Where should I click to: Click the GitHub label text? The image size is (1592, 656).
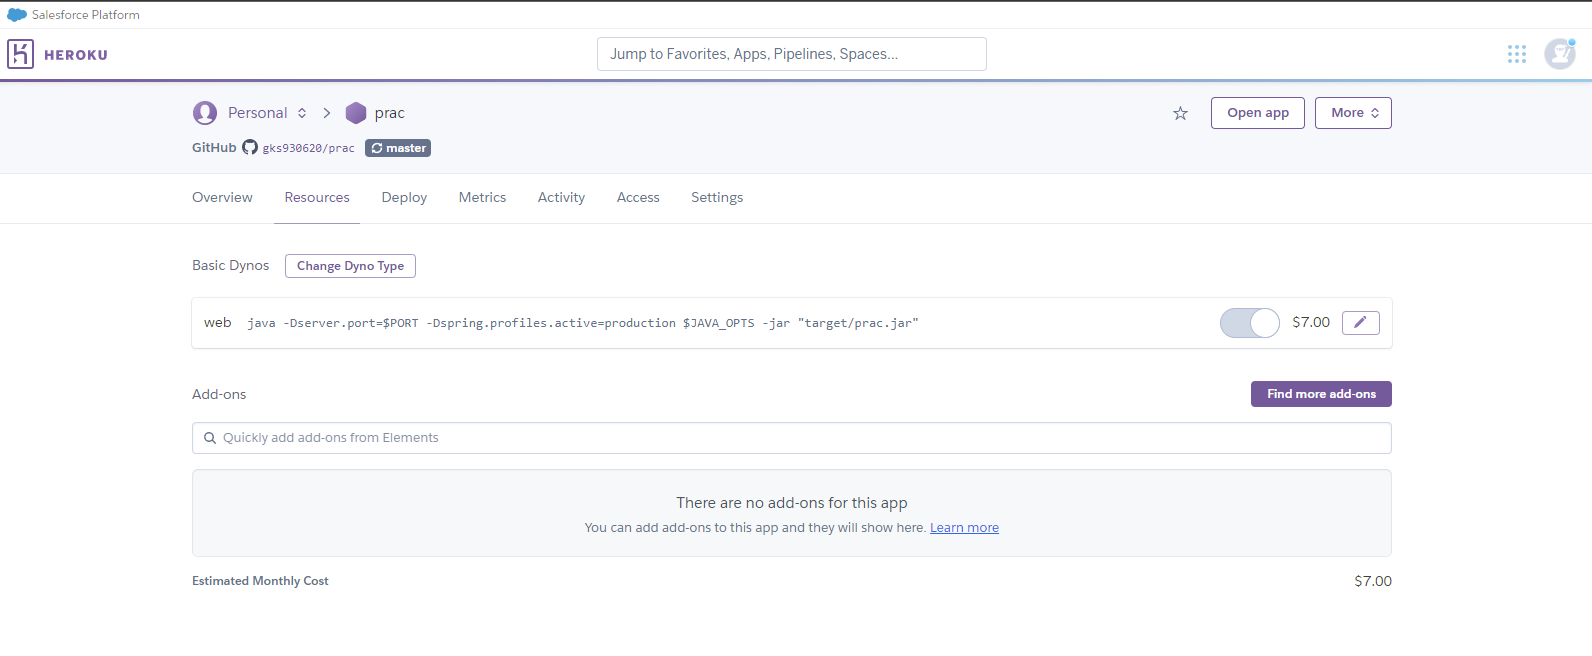[x=214, y=147]
